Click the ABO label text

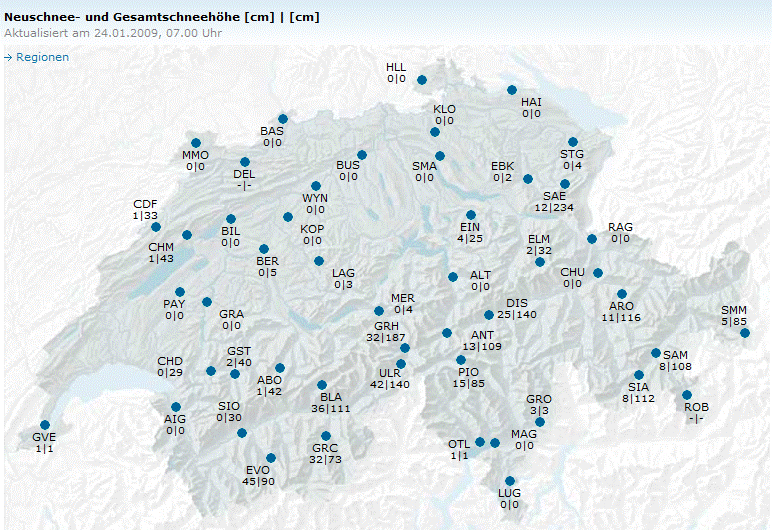click(x=269, y=380)
